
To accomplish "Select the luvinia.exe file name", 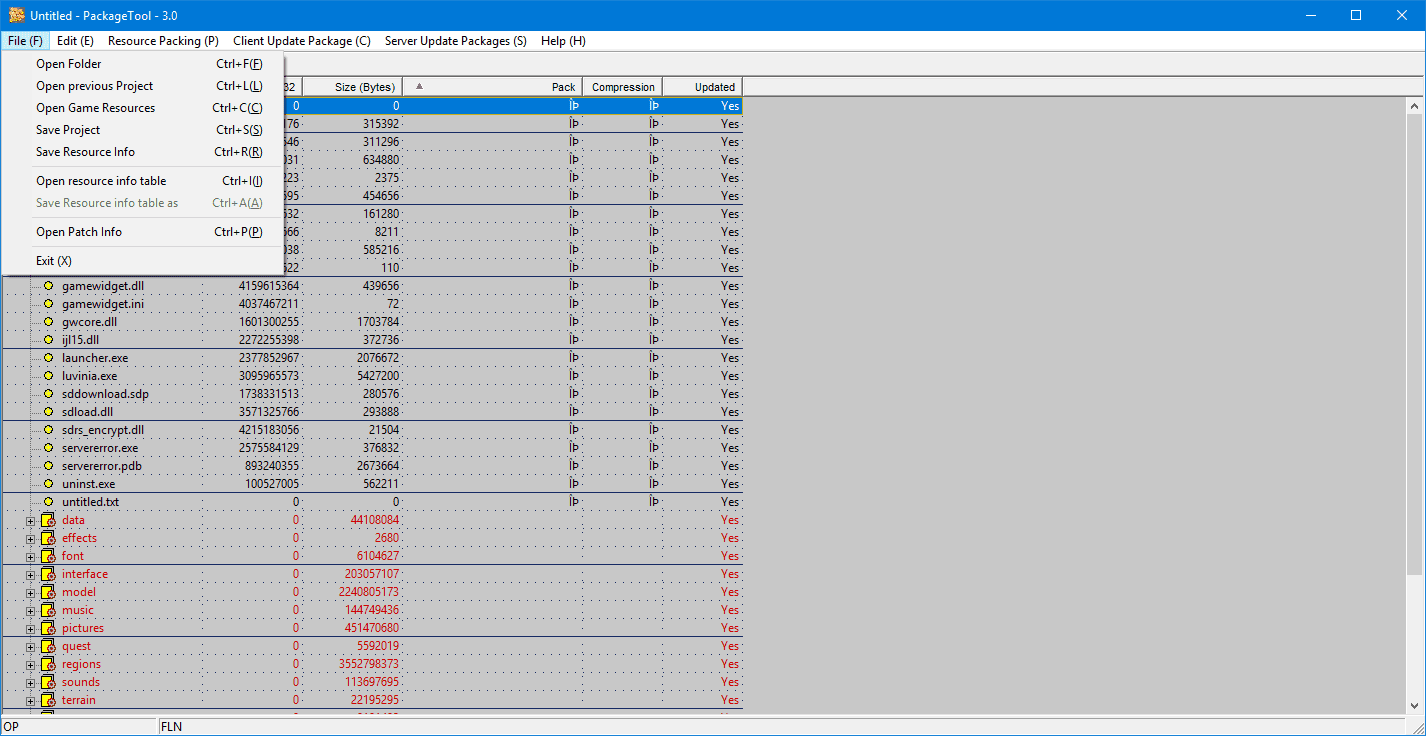I will (x=90, y=376).
